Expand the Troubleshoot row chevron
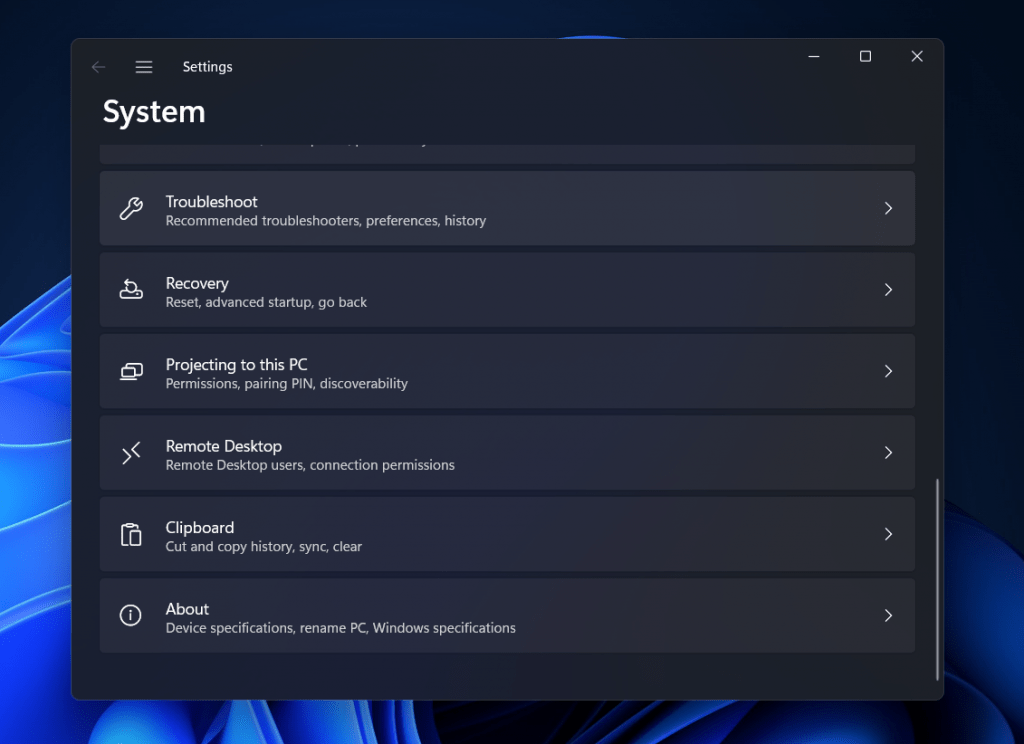1024x744 pixels. (888, 208)
